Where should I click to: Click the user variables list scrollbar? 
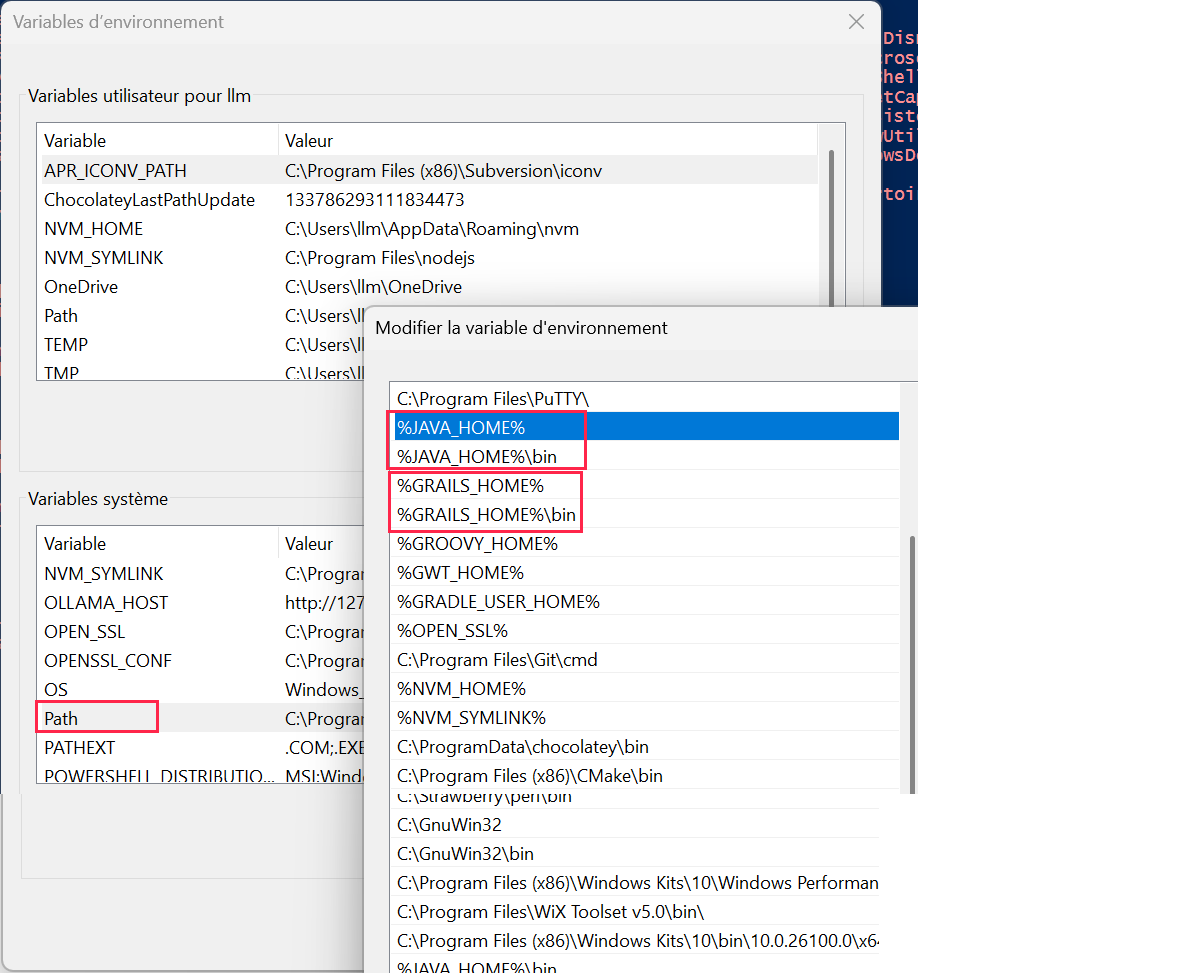831,230
